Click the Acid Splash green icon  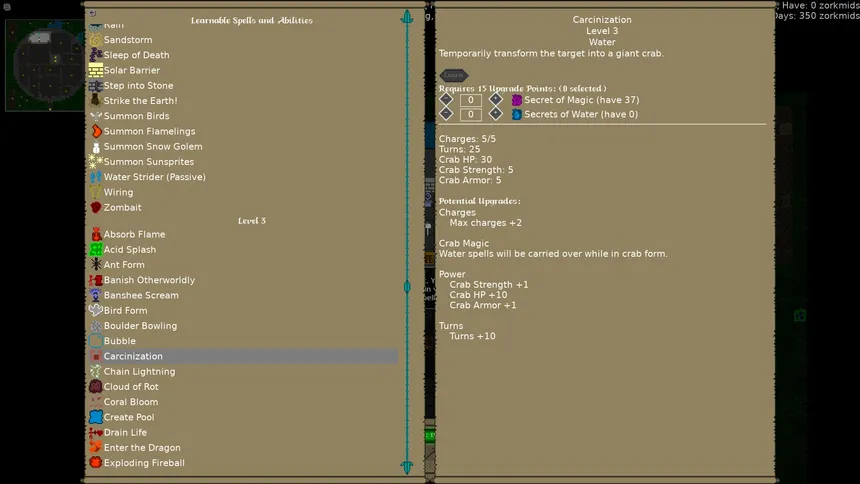pyautogui.click(x=96, y=250)
